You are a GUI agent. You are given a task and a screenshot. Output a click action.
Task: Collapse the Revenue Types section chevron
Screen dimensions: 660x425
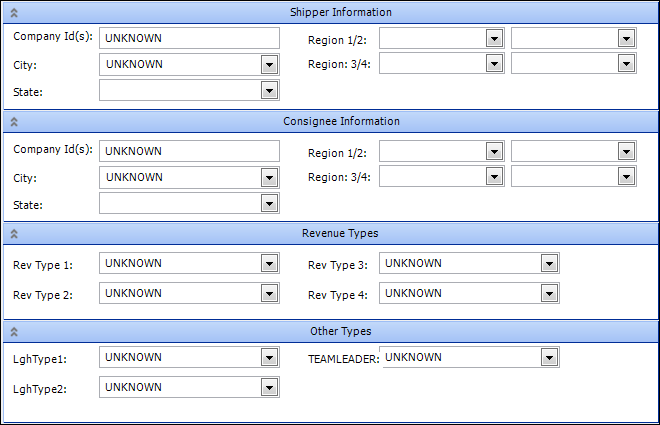coord(13,234)
